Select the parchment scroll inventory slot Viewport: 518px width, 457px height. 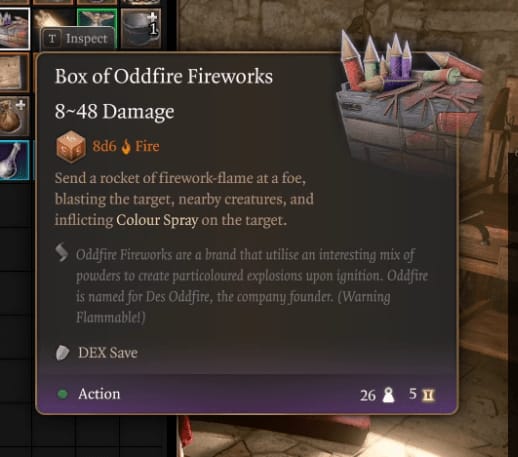pyautogui.click(x=14, y=73)
